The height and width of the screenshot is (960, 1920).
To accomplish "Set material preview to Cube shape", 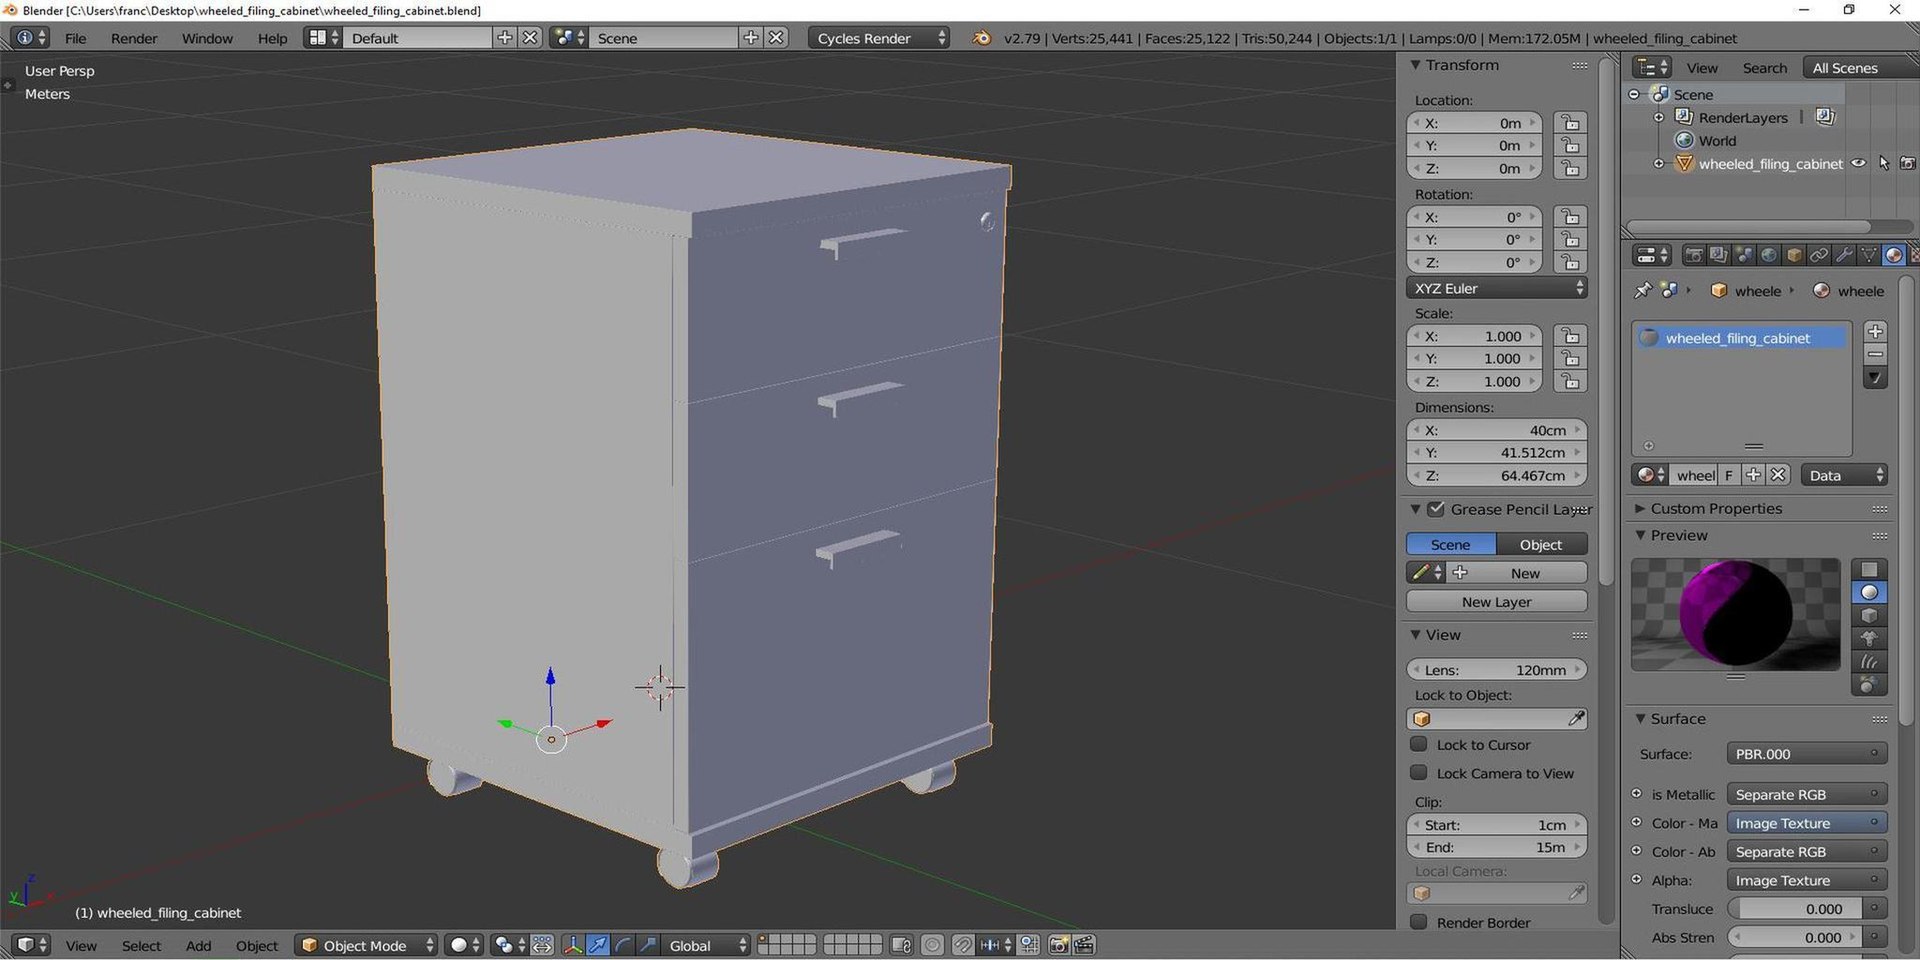I will coord(1869,616).
